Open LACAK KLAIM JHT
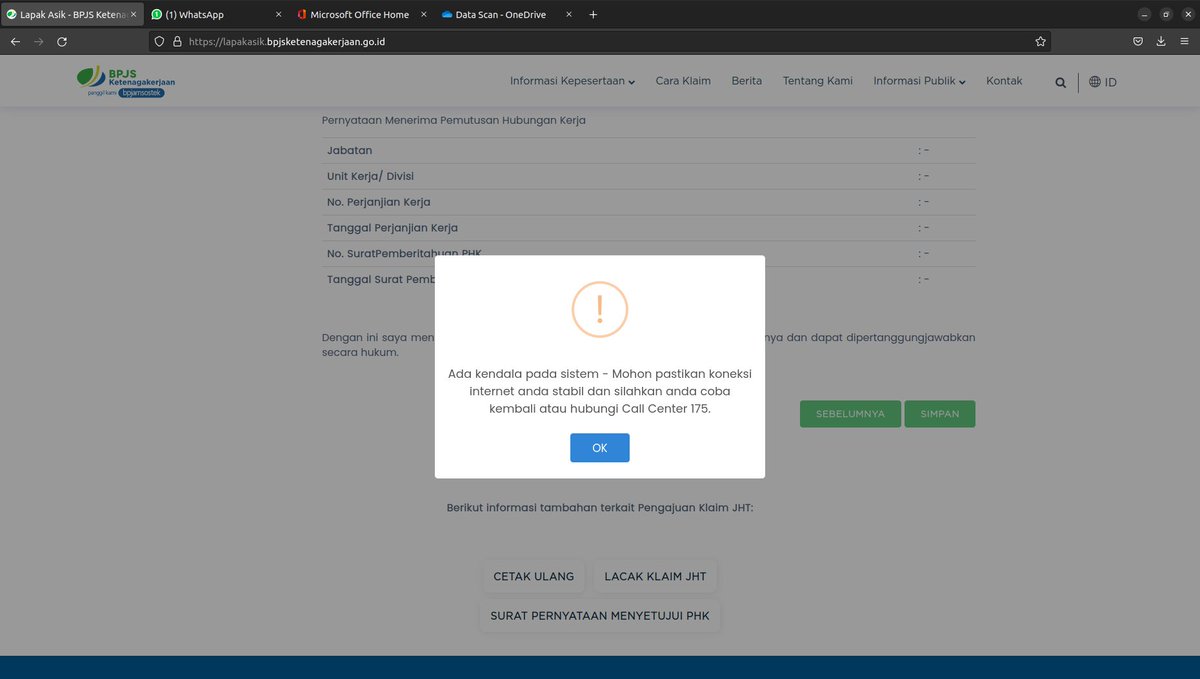The height and width of the screenshot is (679, 1200). coord(656,576)
